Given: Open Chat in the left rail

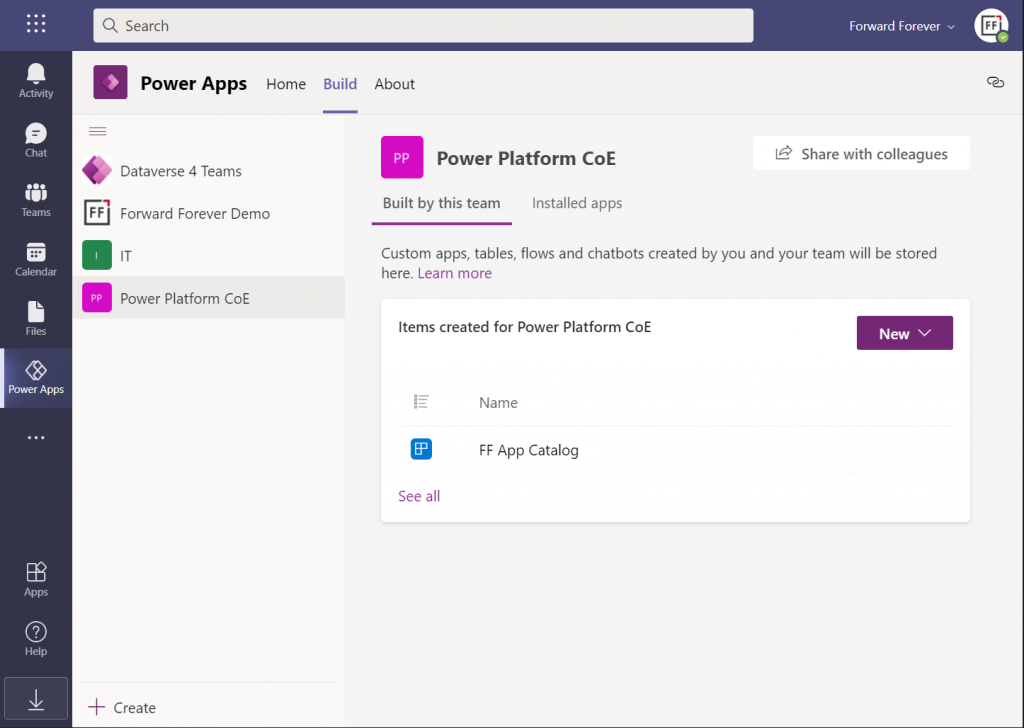Looking at the screenshot, I should click(x=36, y=140).
